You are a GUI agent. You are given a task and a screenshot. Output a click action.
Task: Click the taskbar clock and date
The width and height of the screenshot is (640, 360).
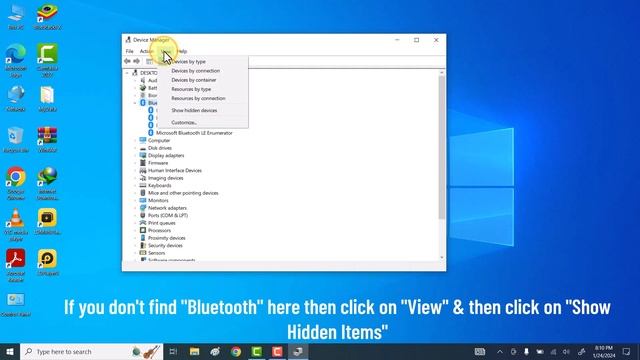(x=604, y=351)
